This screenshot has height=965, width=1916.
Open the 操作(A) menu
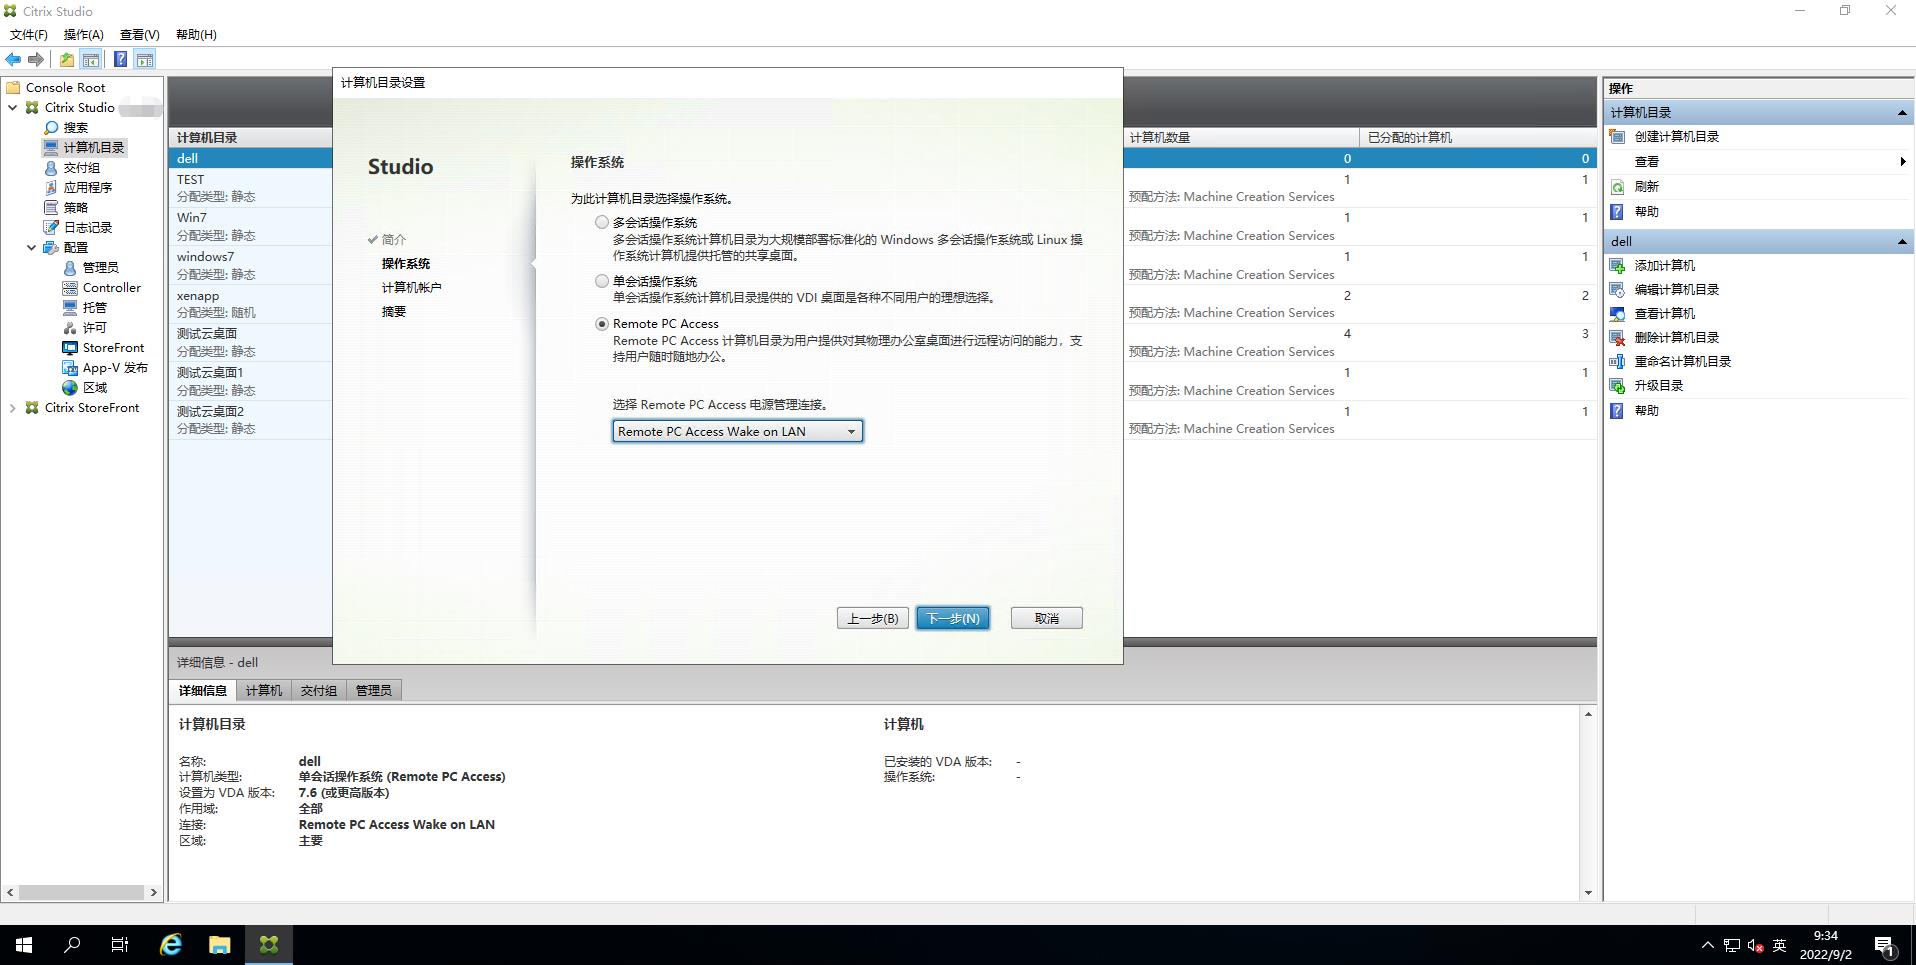[x=83, y=34]
